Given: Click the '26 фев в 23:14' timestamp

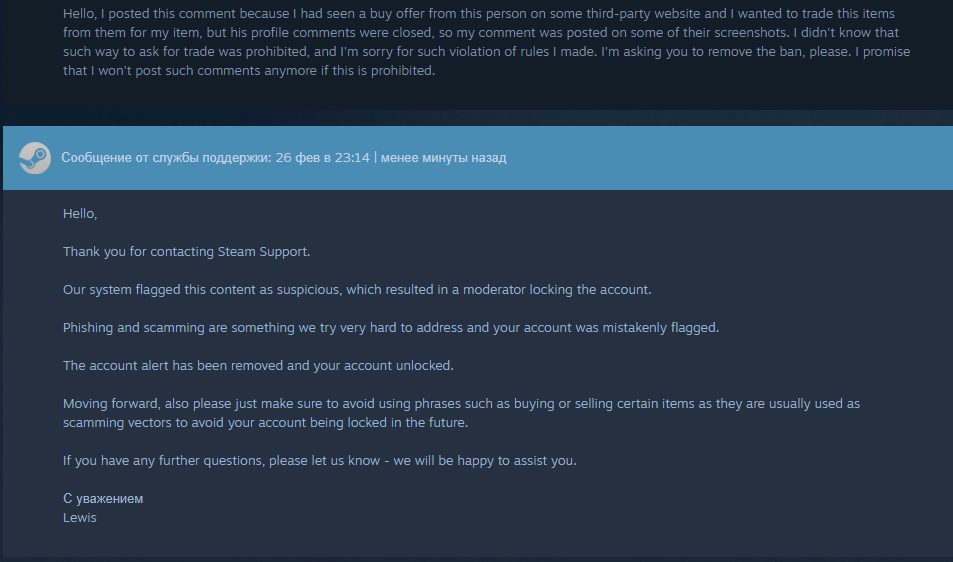Looking at the screenshot, I should tap(322, 158).
